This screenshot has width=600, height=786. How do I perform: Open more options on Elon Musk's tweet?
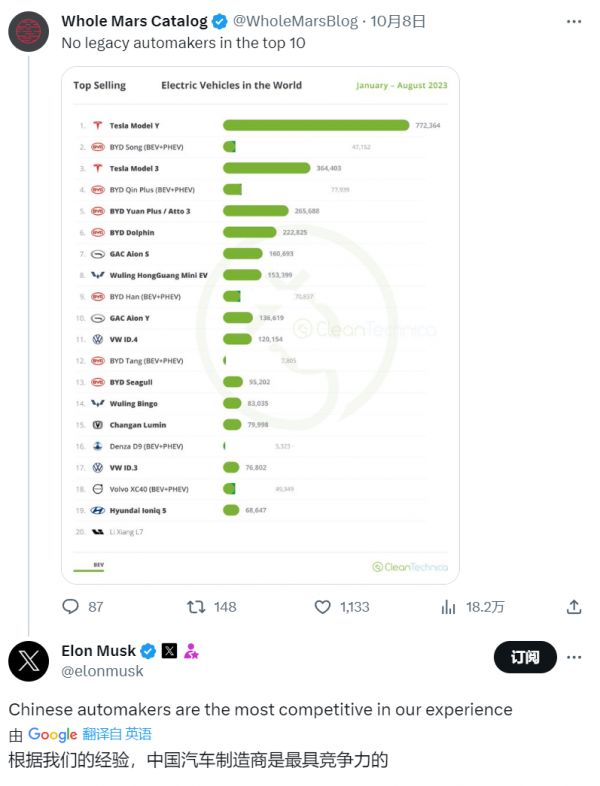pos(574,657)
